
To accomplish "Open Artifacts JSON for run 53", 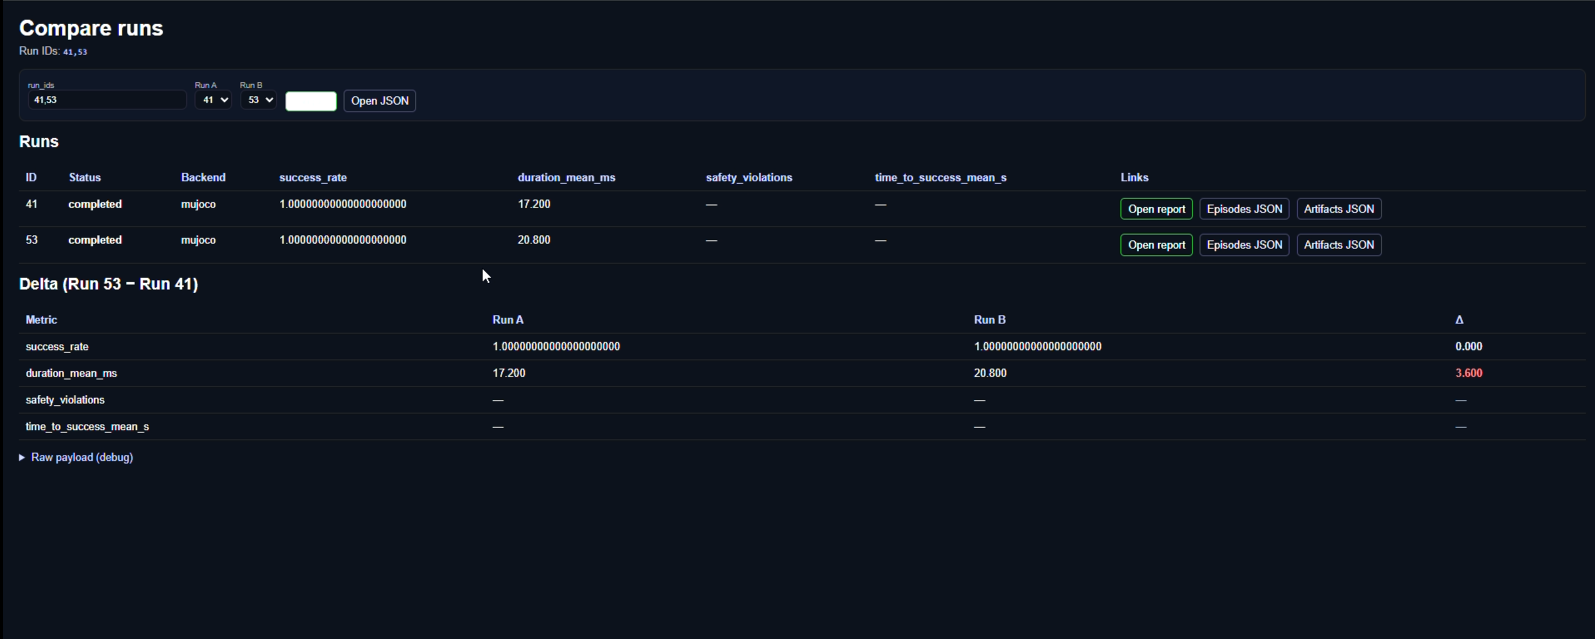I will (1338, 245).
